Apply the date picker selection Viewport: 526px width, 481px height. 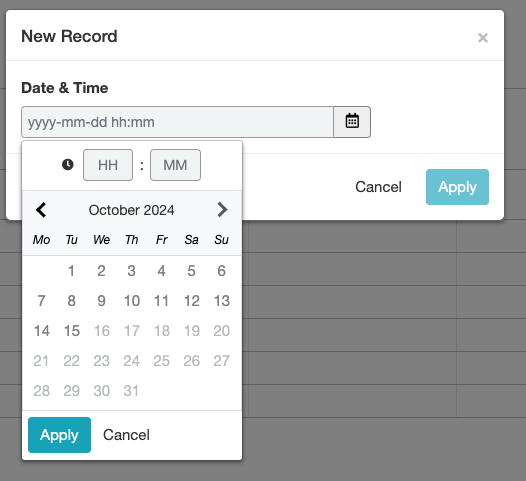click(x=59, y=435)
